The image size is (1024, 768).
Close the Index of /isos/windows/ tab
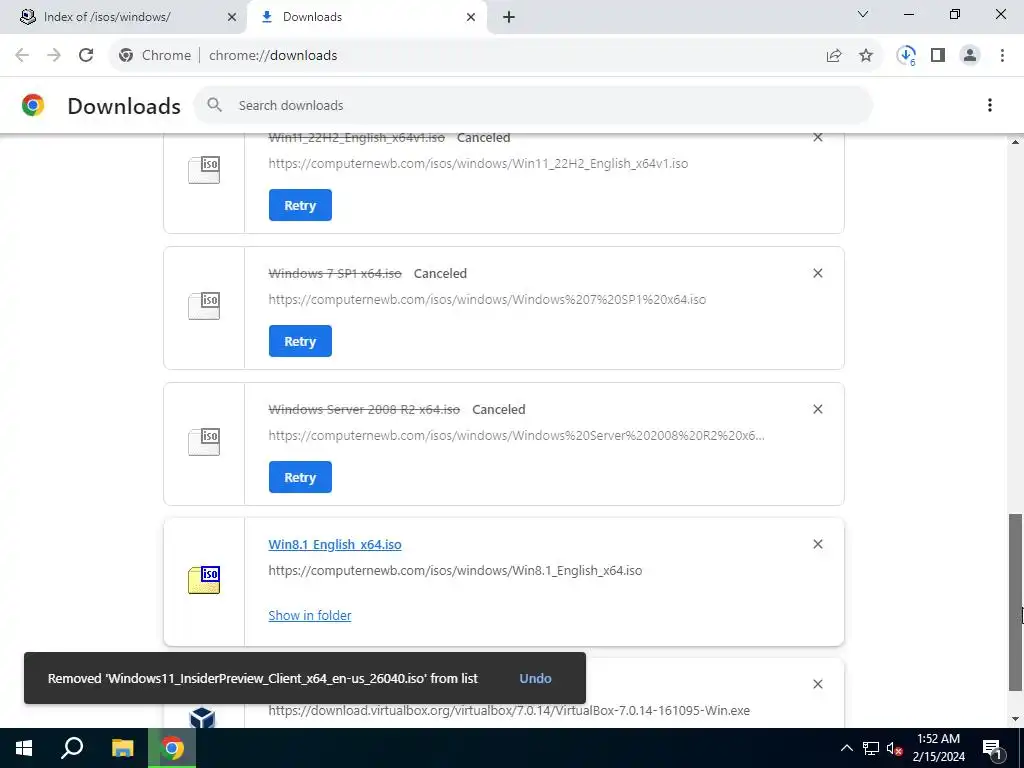pyautogui.click(x=232, y=17)
